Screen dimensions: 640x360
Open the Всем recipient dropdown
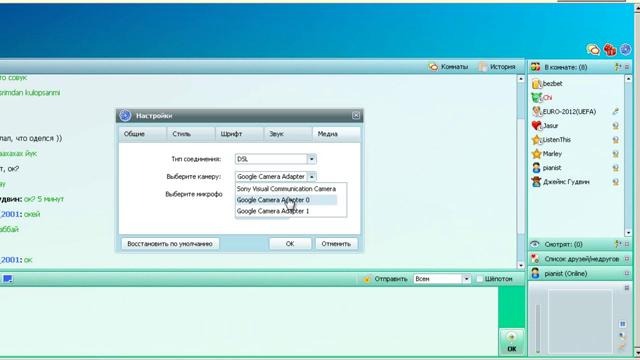(466, 279)
